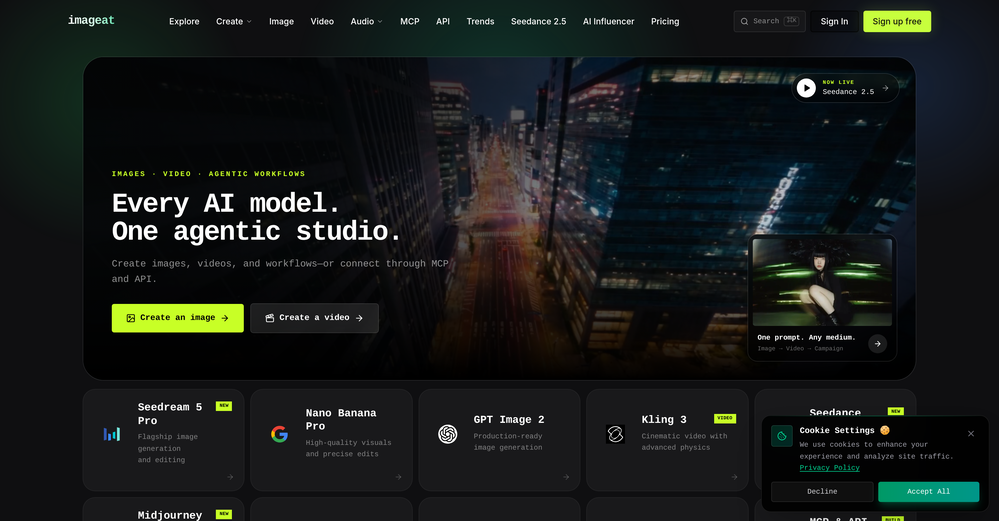Viewport: 999px width, 521px height.
Task: Open the Midjourney card
Action: [163, 510]
